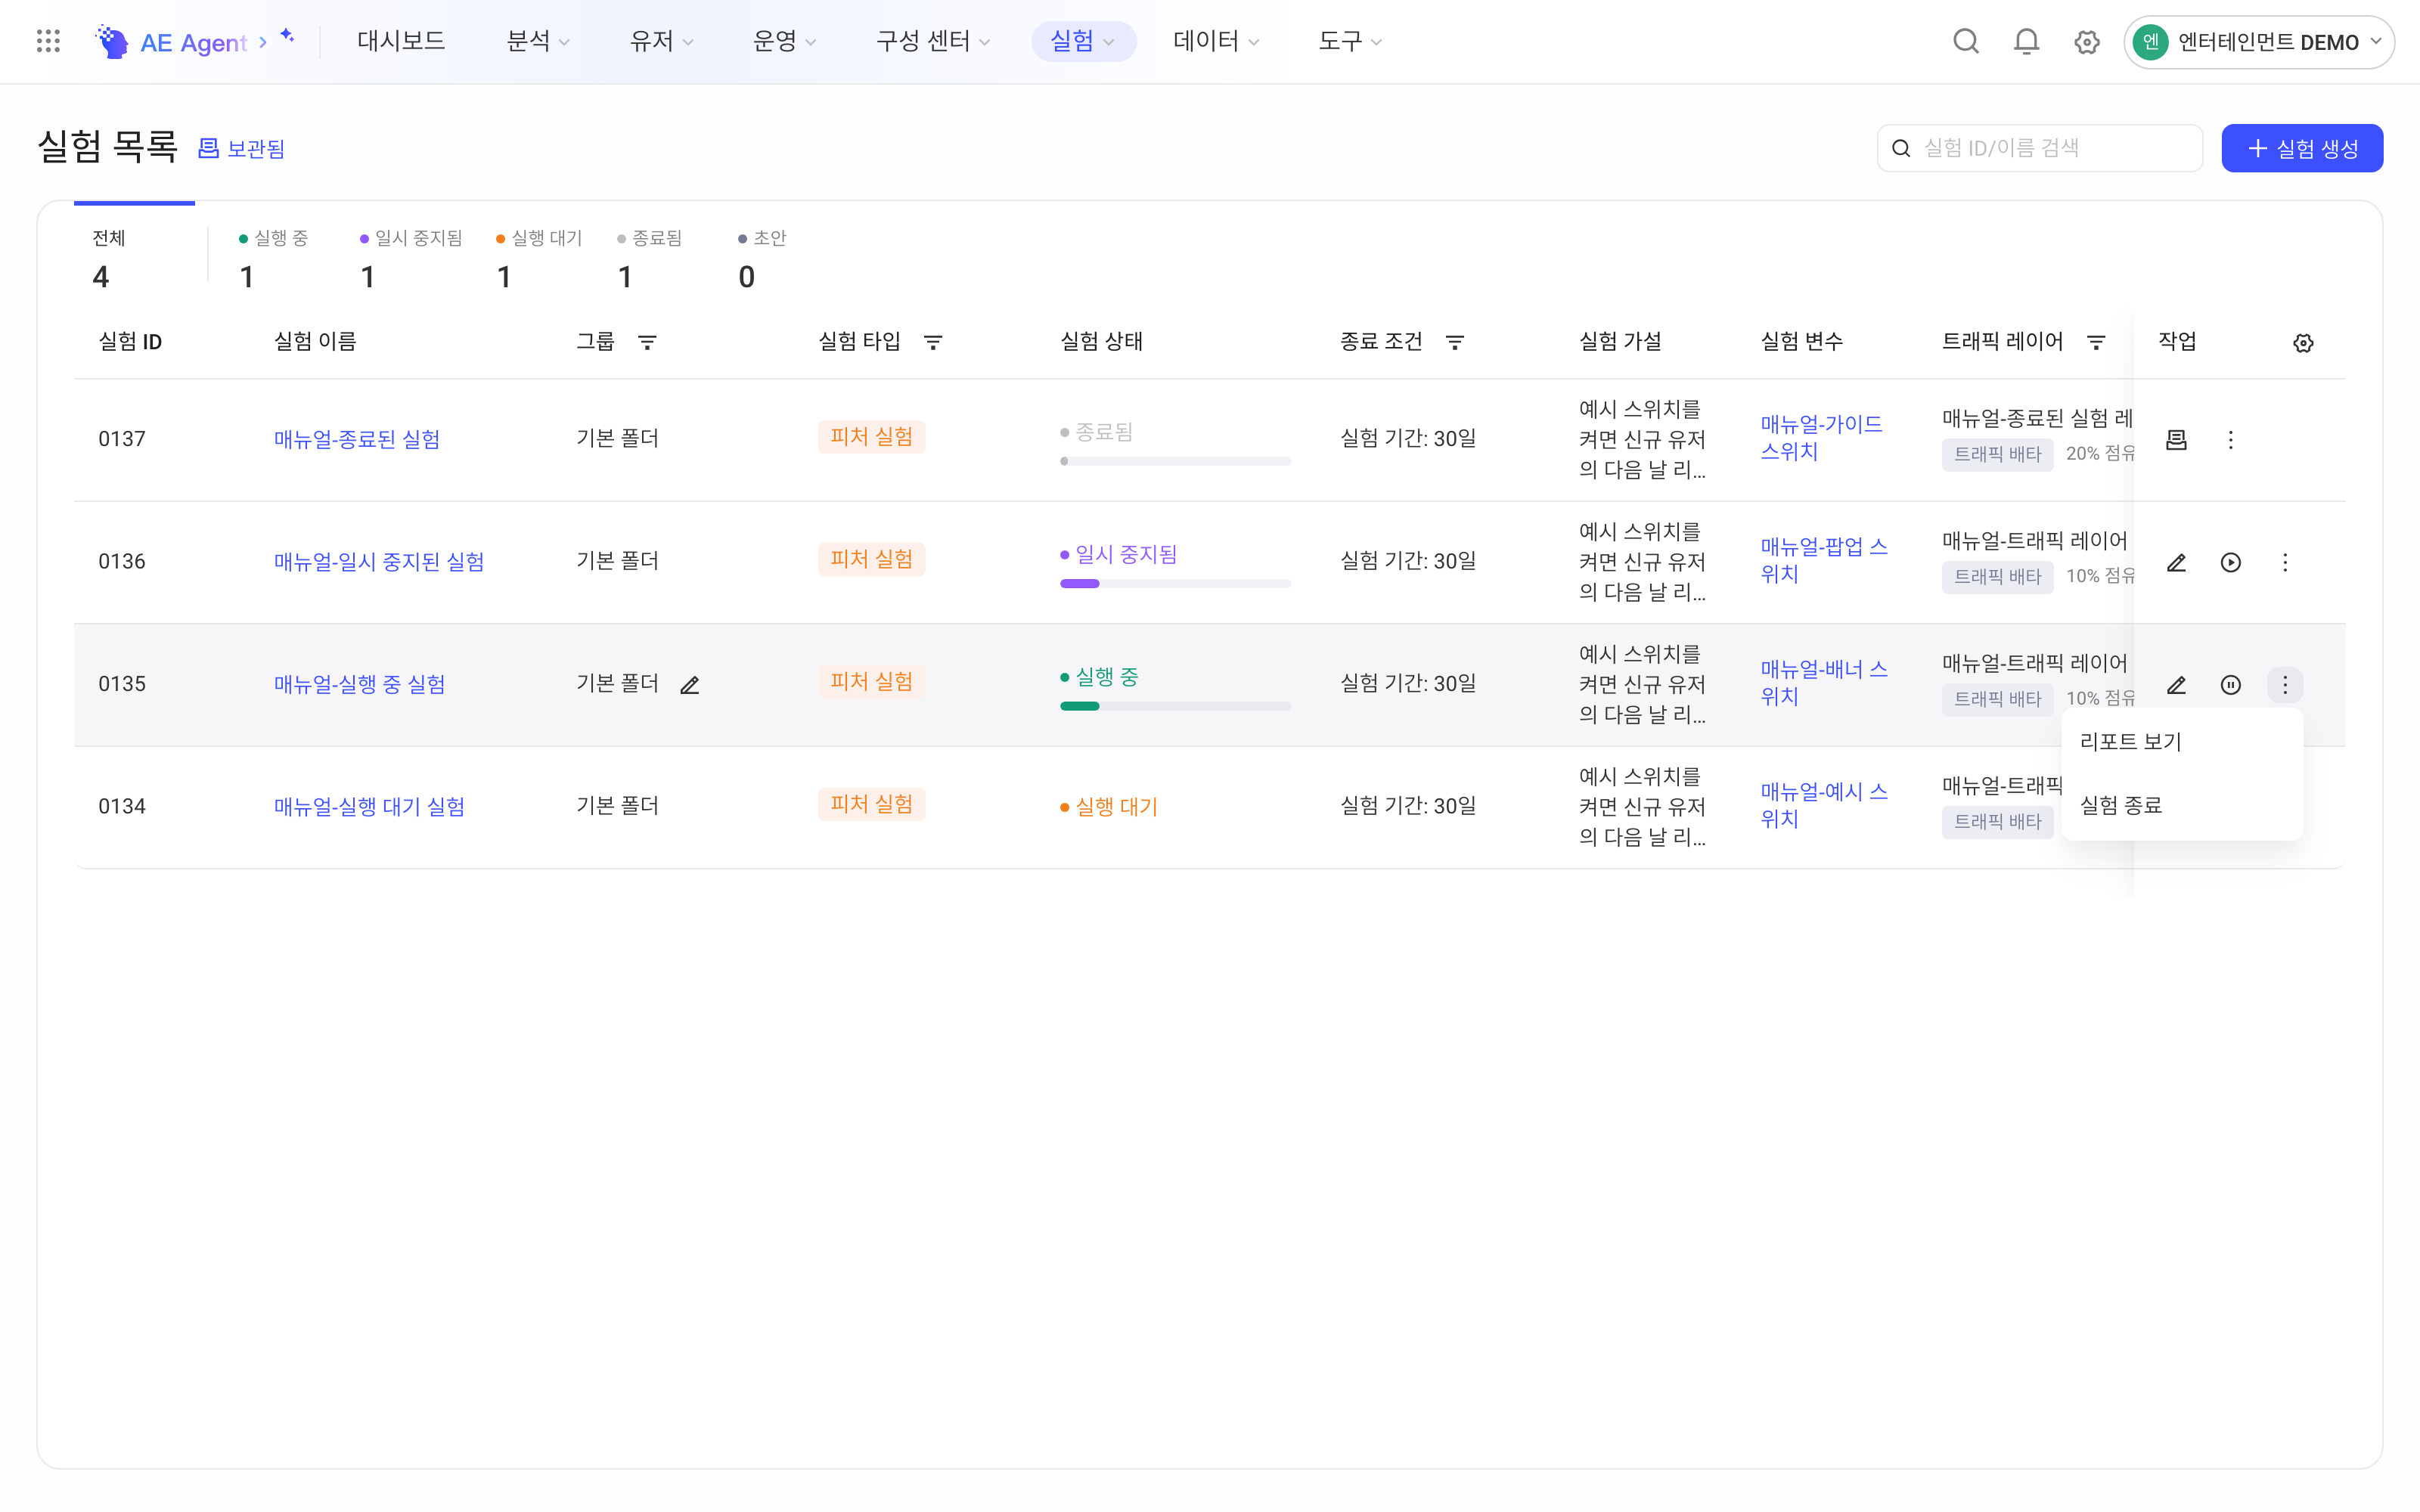The image size is (2420, 1512).
Task: Expand the 유저 menu
Action: click(660, 41)
